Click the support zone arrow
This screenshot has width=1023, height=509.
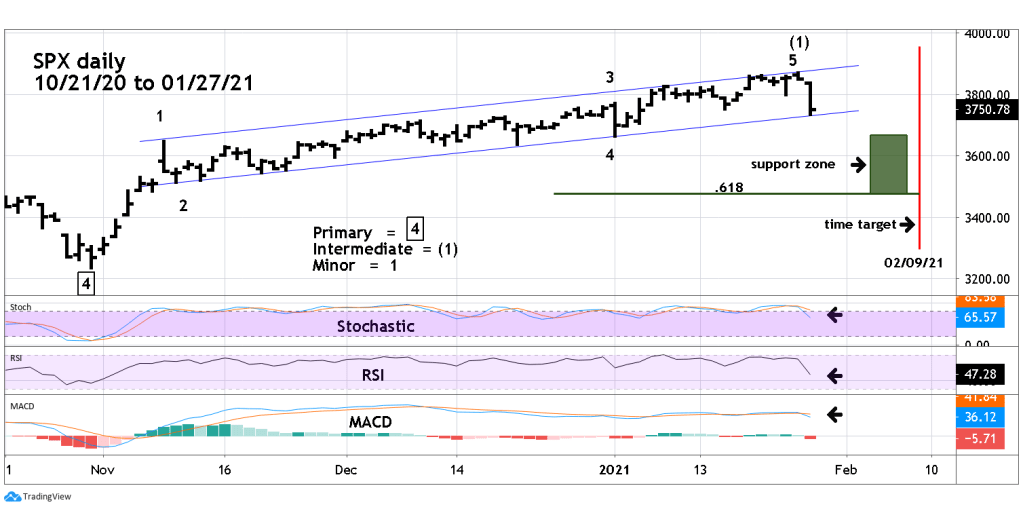tap(857, 164)
